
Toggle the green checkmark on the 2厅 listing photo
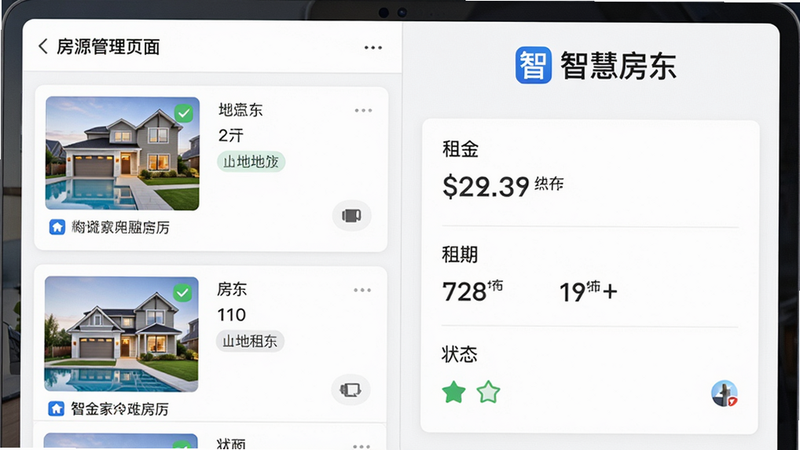coord(184,113)
